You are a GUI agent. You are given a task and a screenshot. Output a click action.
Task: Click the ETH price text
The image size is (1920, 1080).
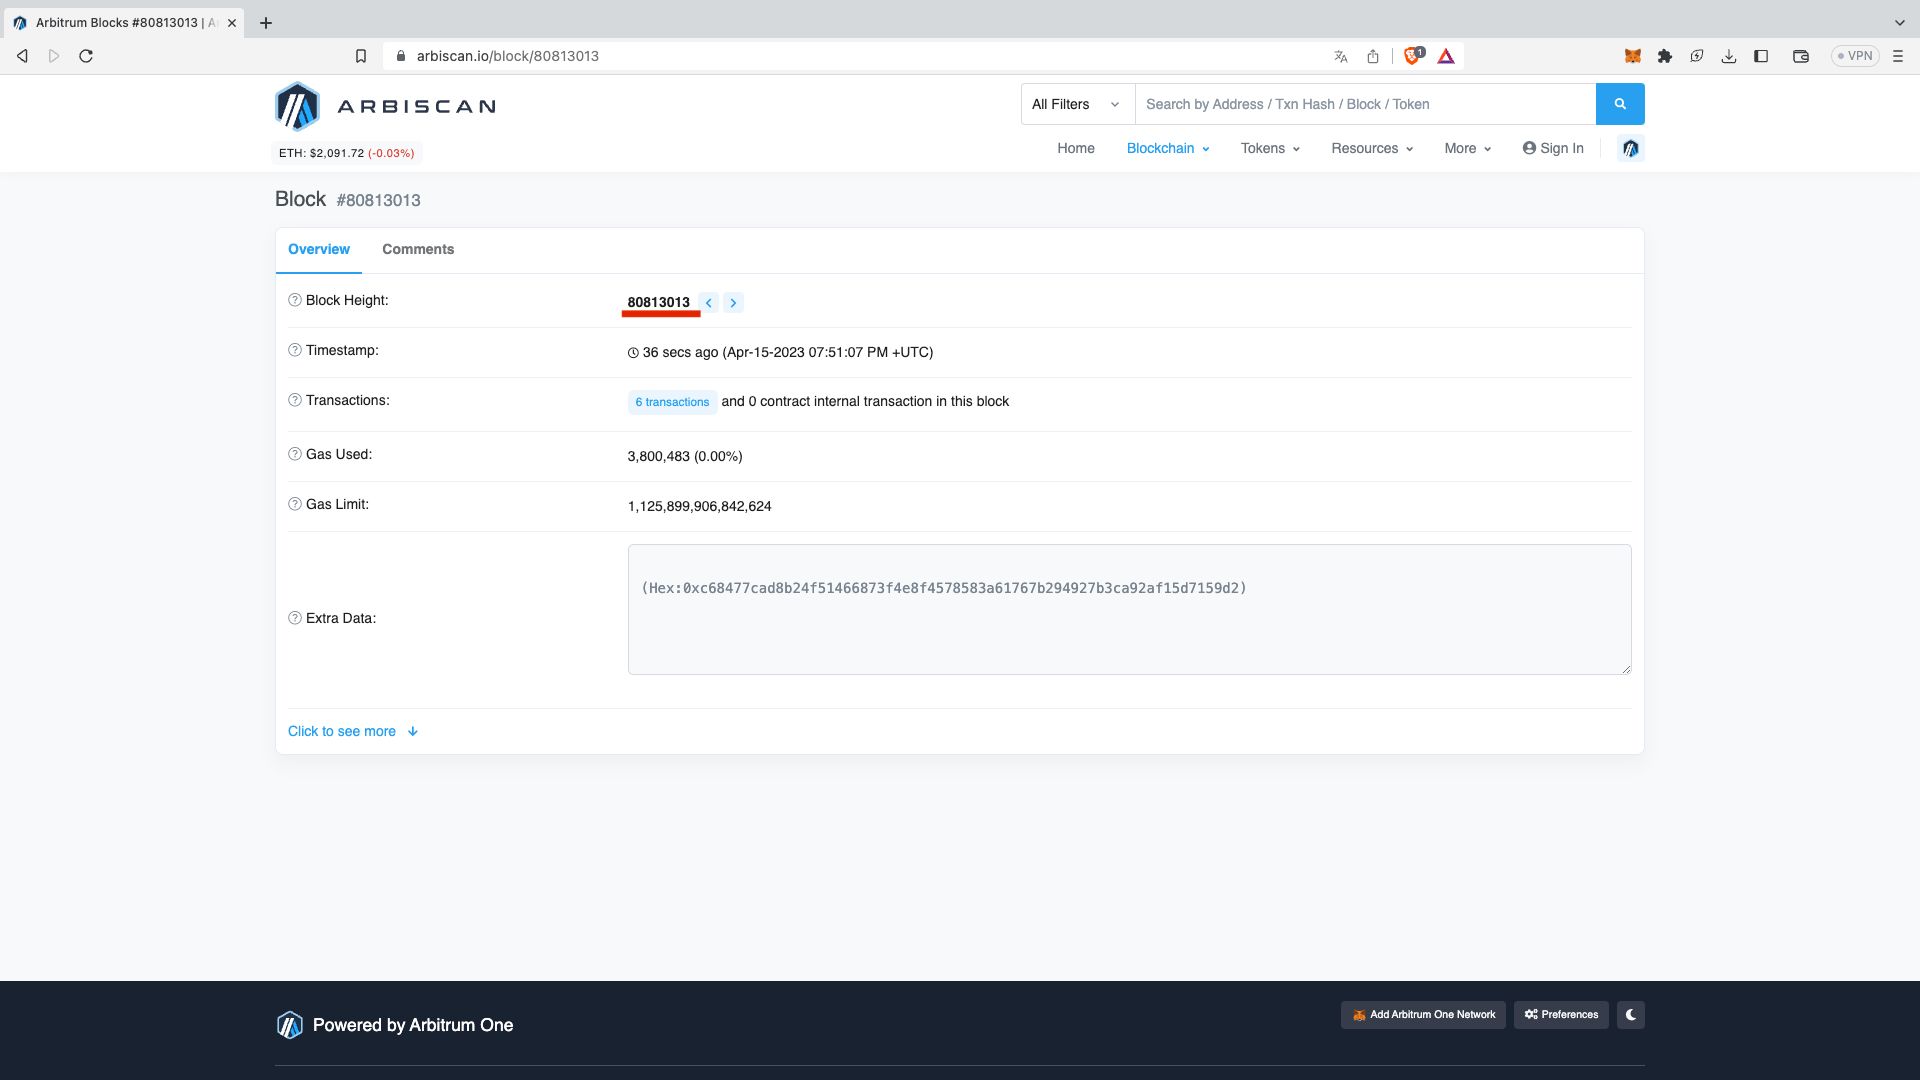(346, 153)
